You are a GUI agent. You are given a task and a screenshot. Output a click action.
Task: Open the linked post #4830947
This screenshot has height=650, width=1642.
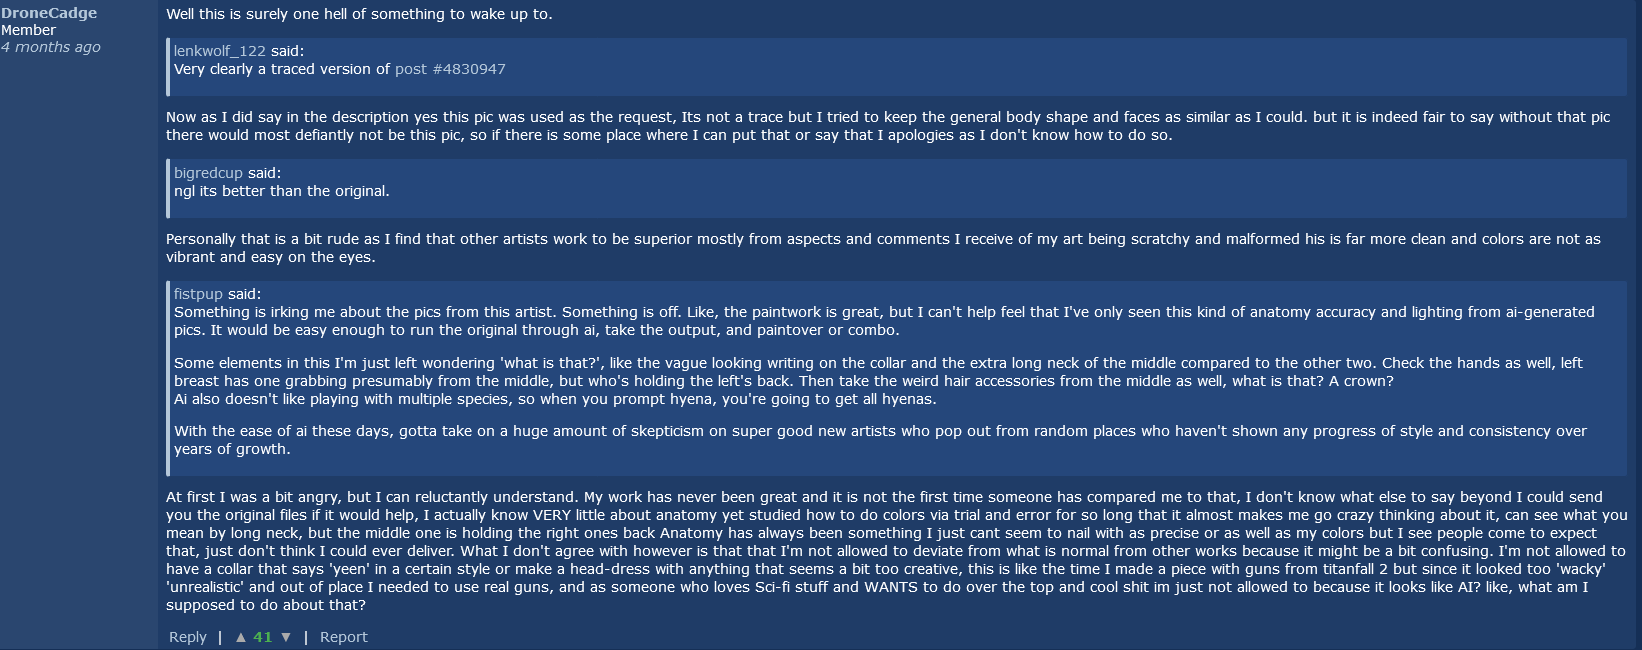(450, 69)
